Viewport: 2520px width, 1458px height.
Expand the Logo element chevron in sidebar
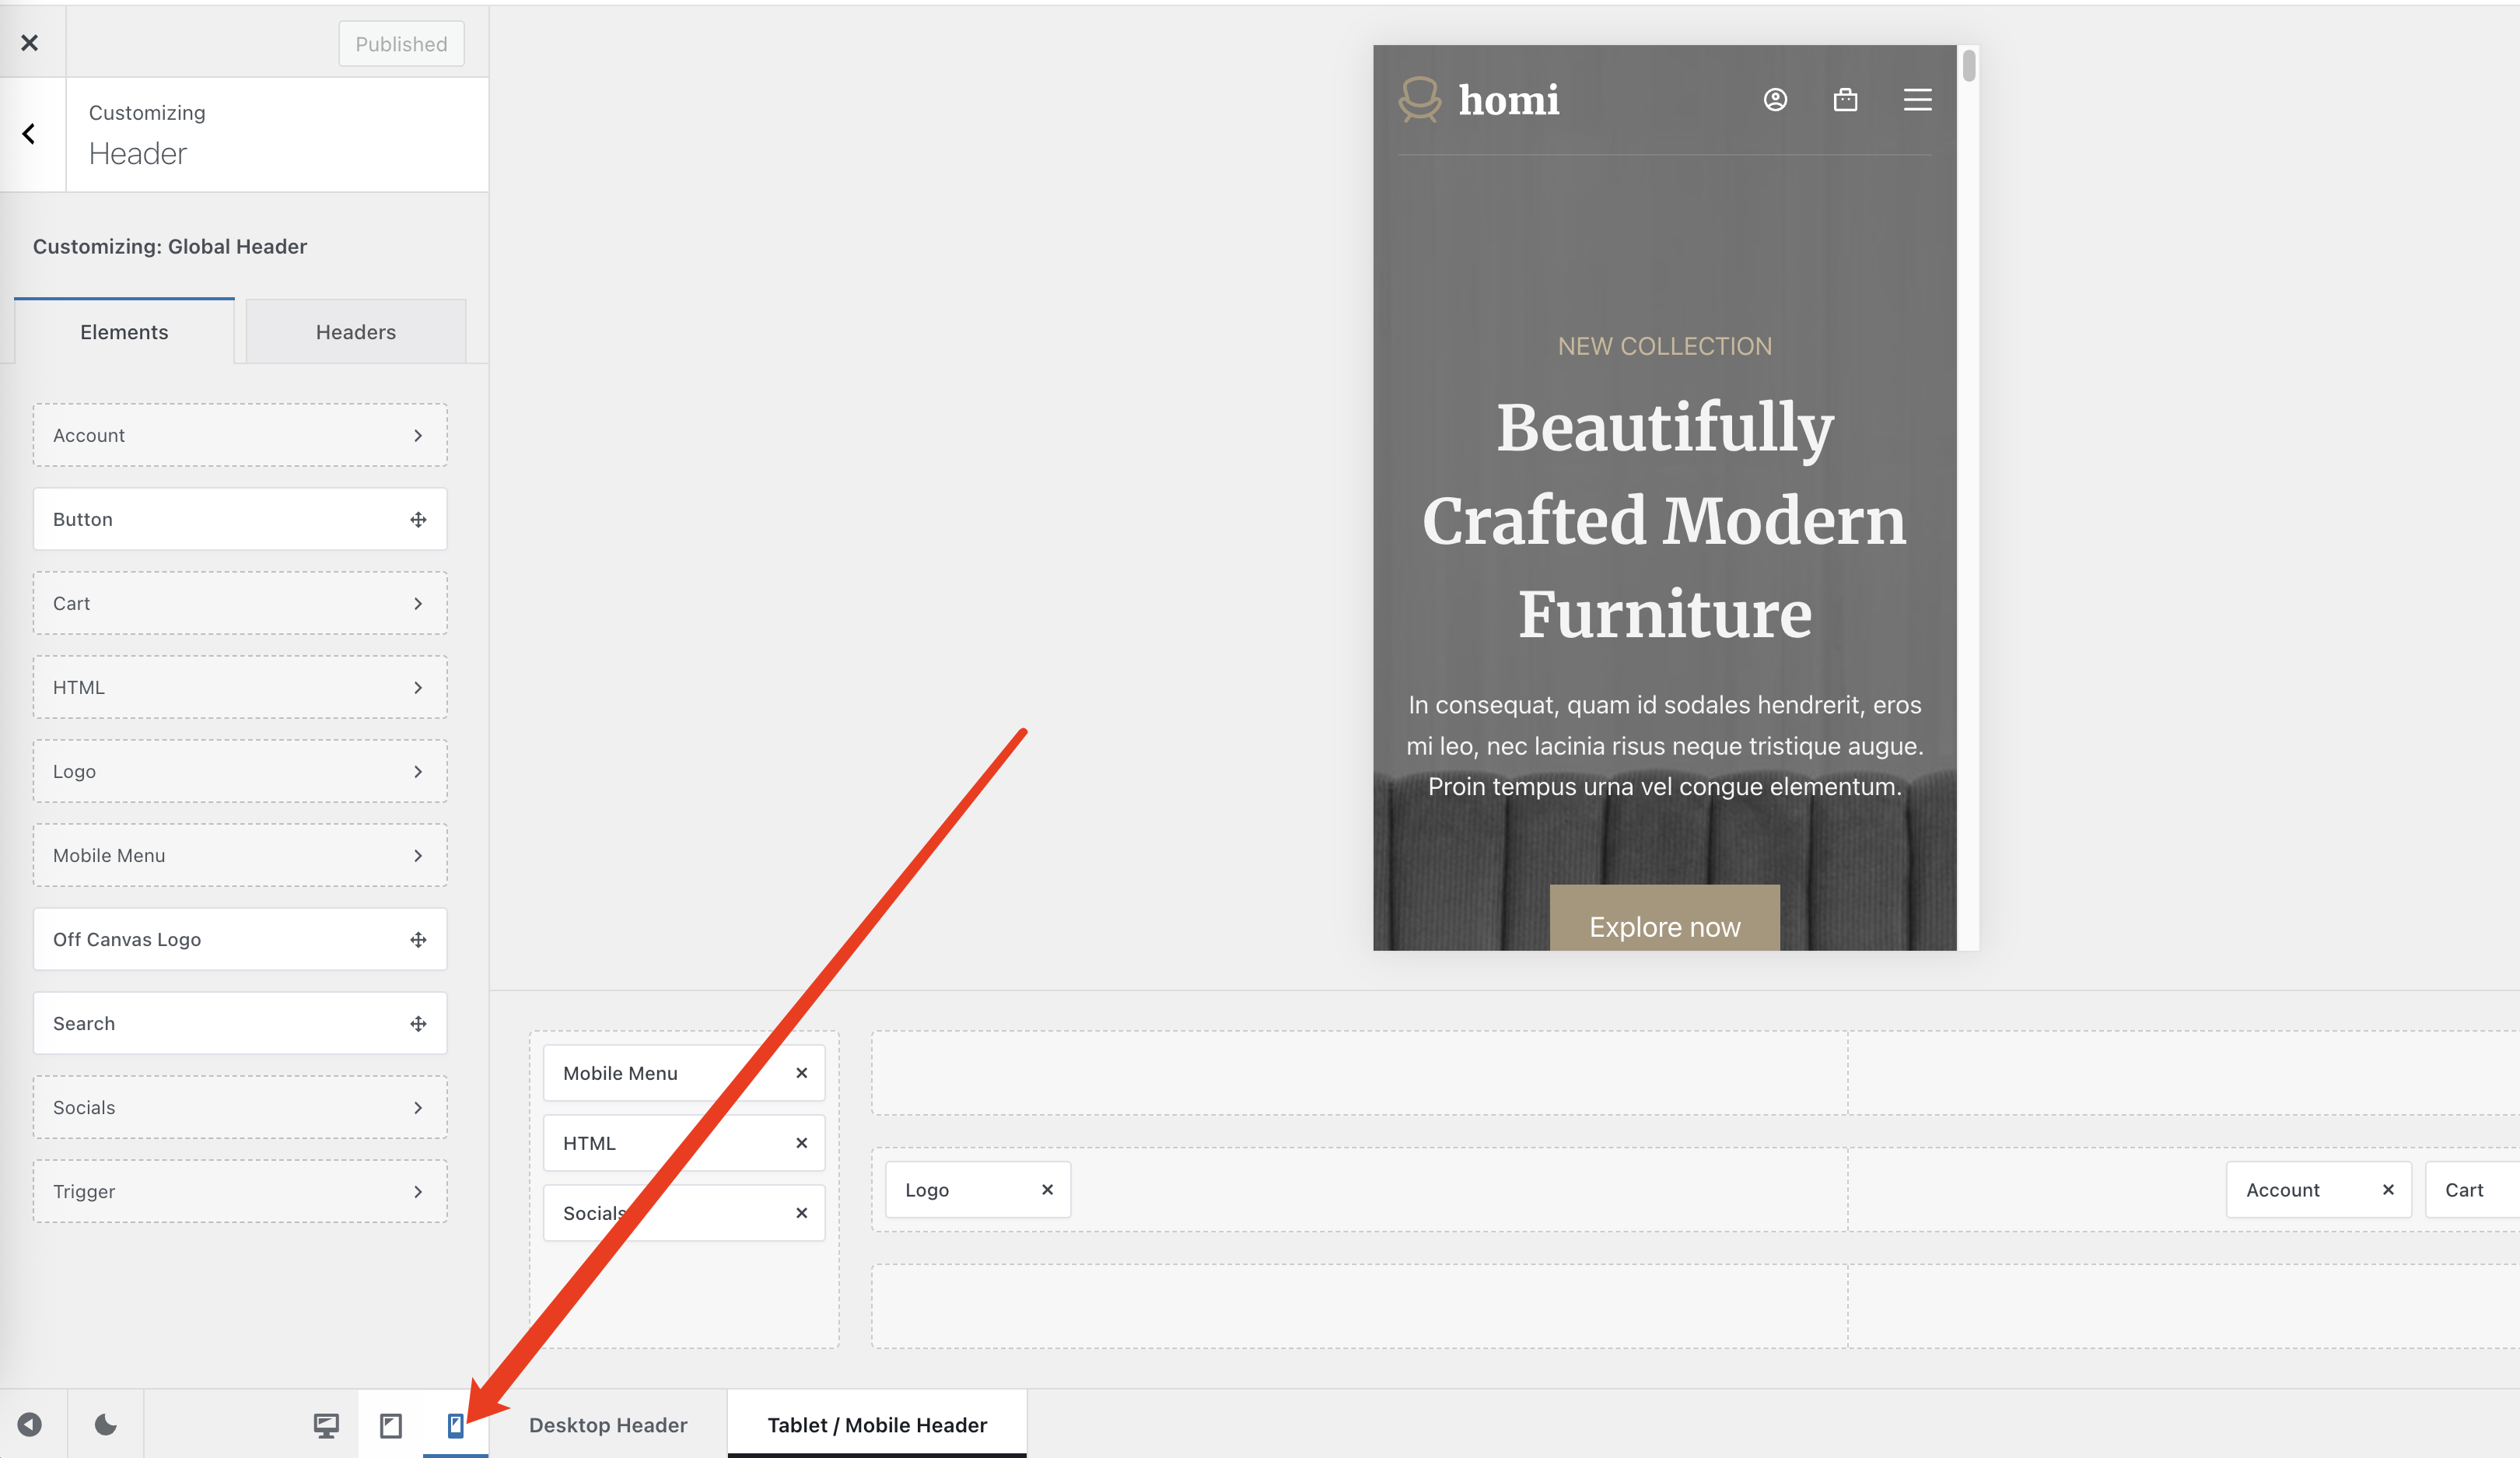pos(418,771)
